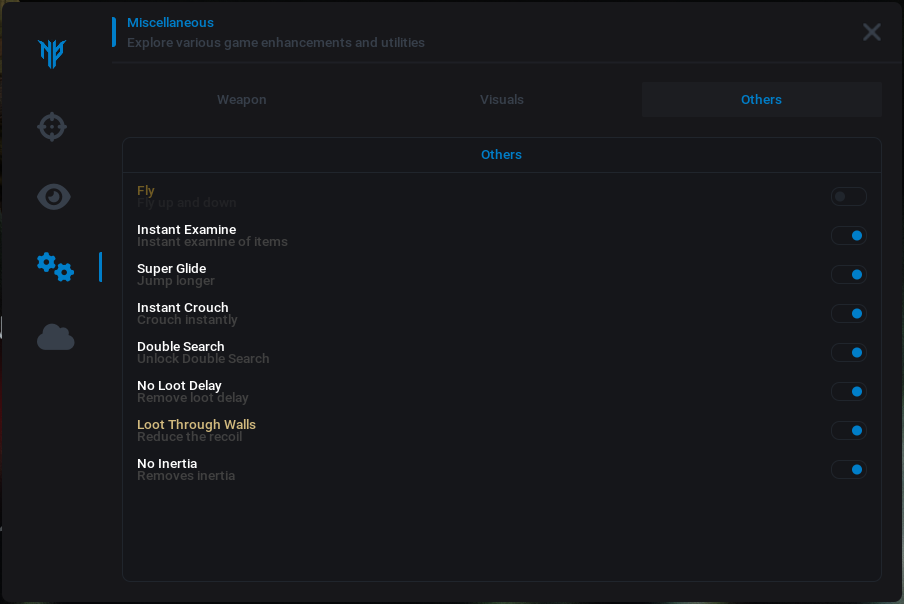
Task: Turn off Loot Through Walls switch
Action: tap(848, 431)
